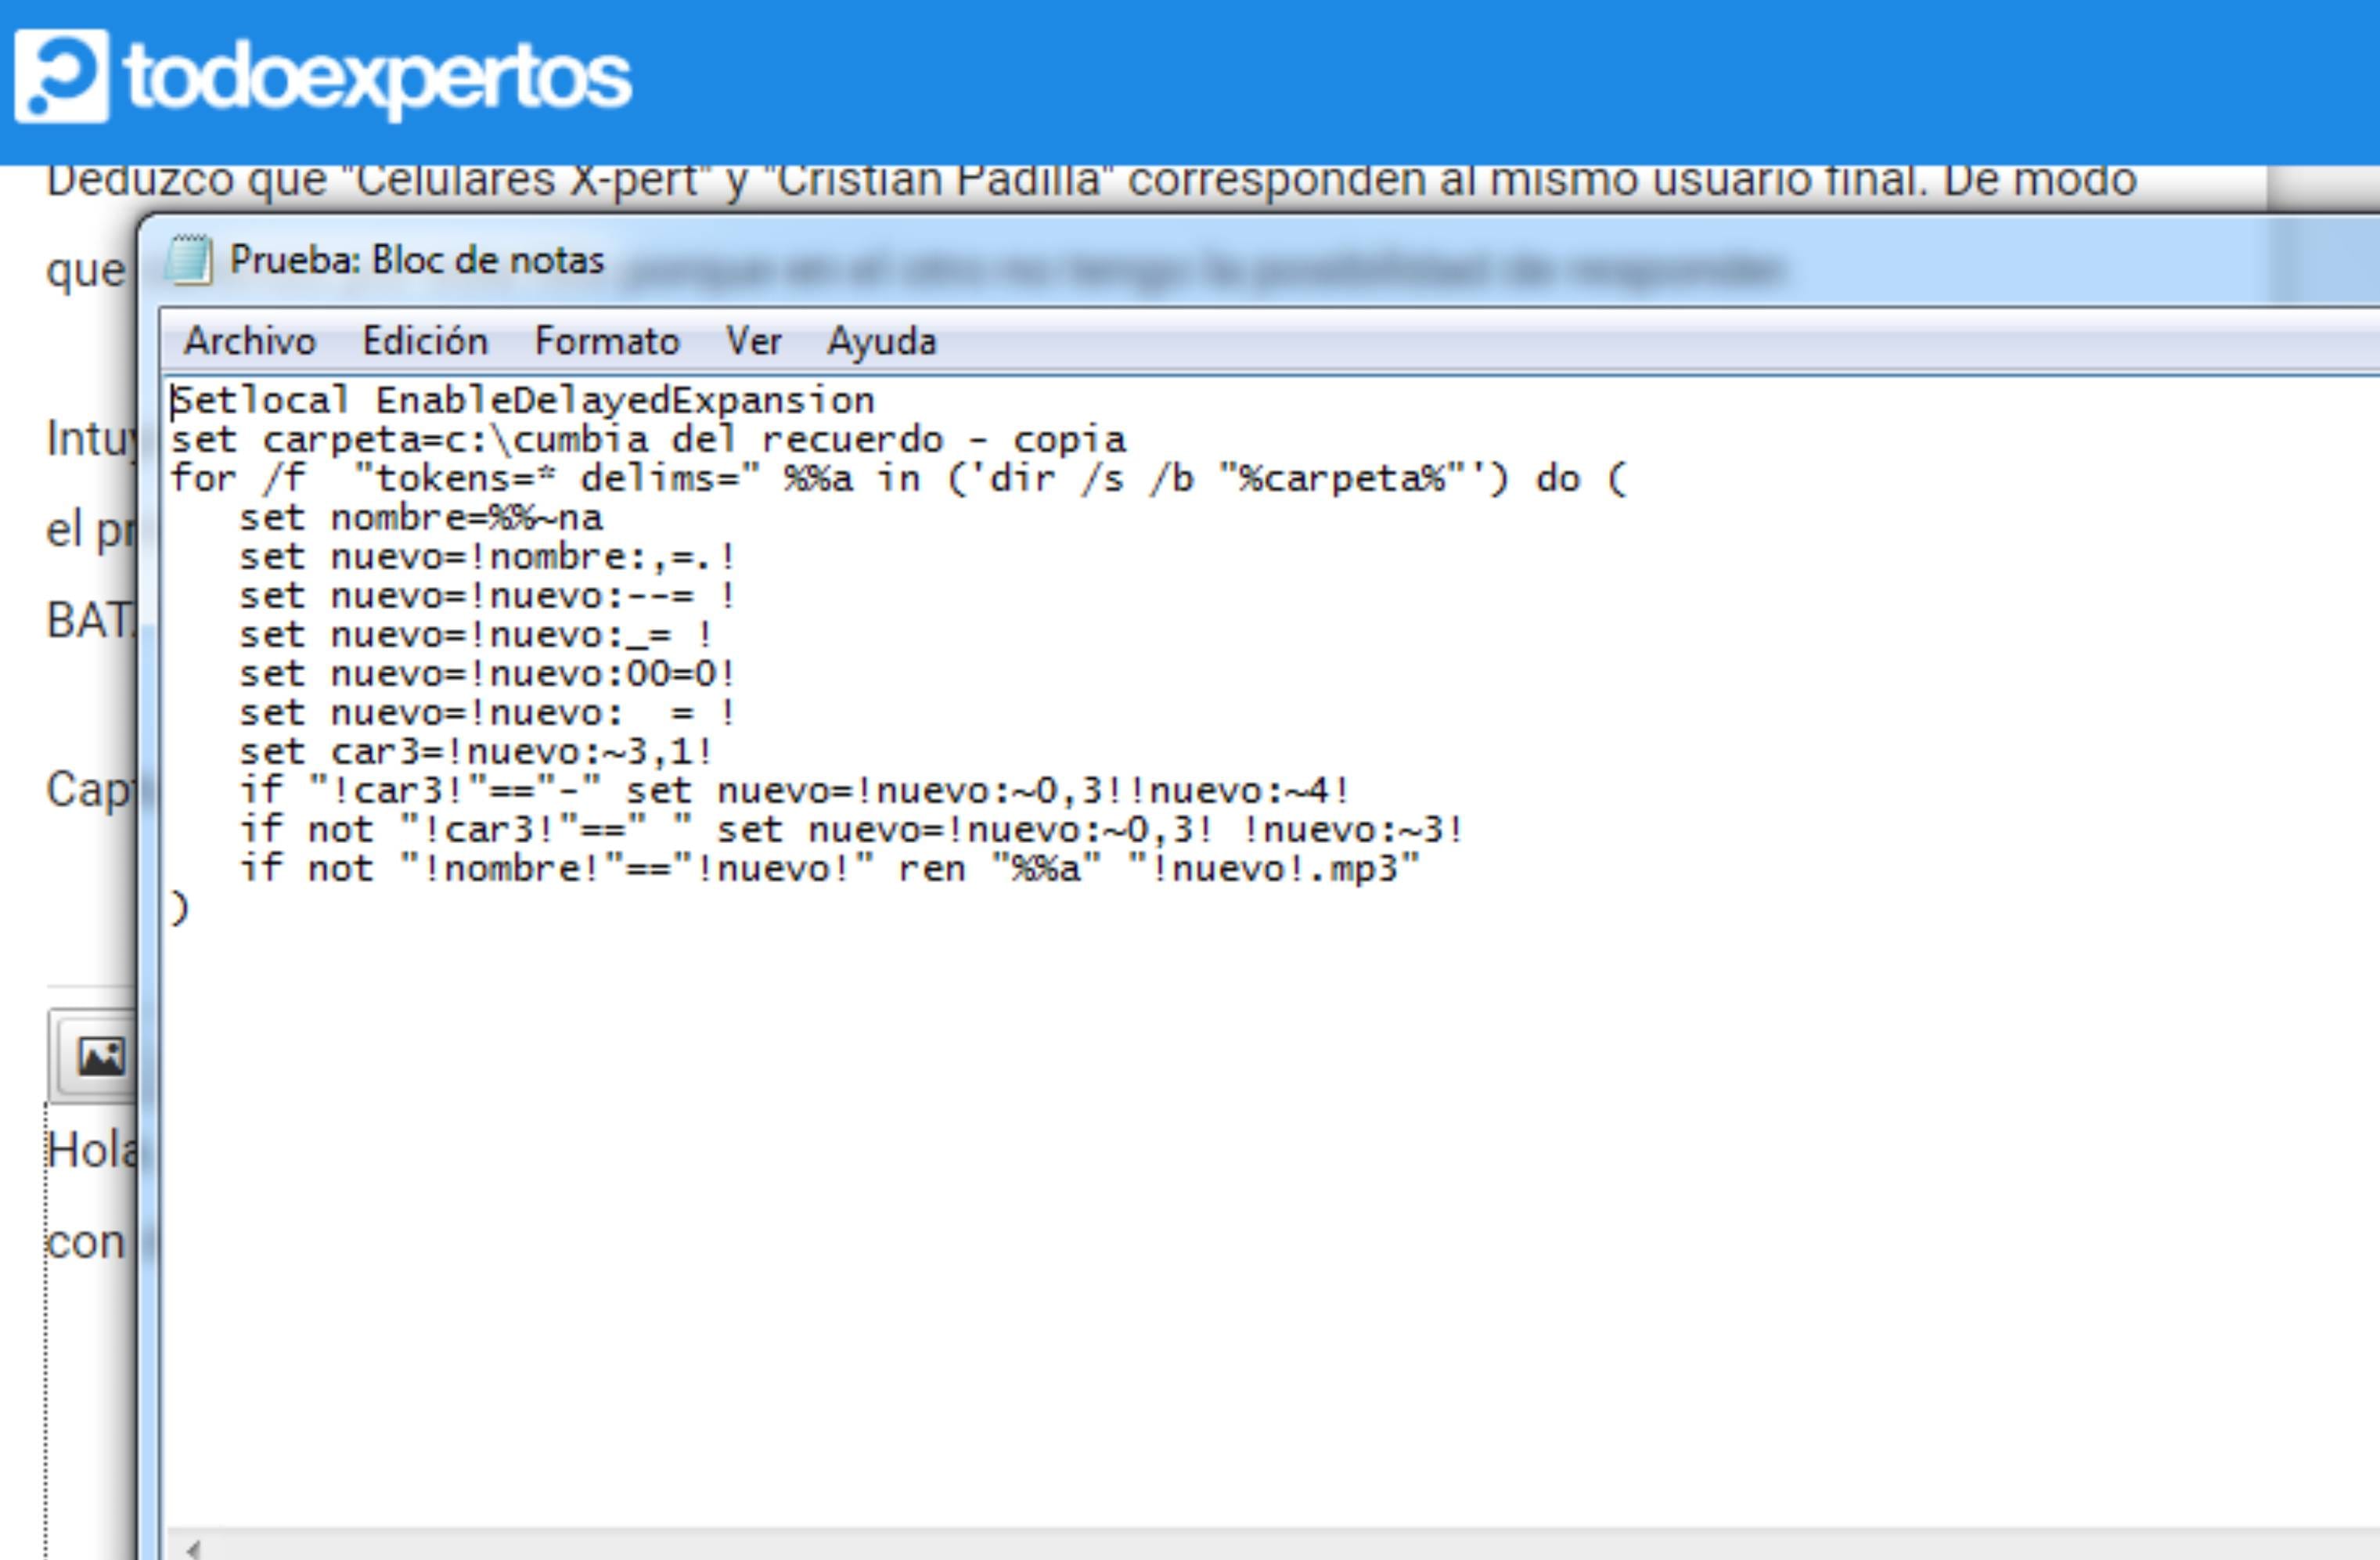The image size is (2380, 1560).
Task: Click line 'set nuevo=!nuevo:_= !'
Action: pyautogui.click(x=476, y=635)
